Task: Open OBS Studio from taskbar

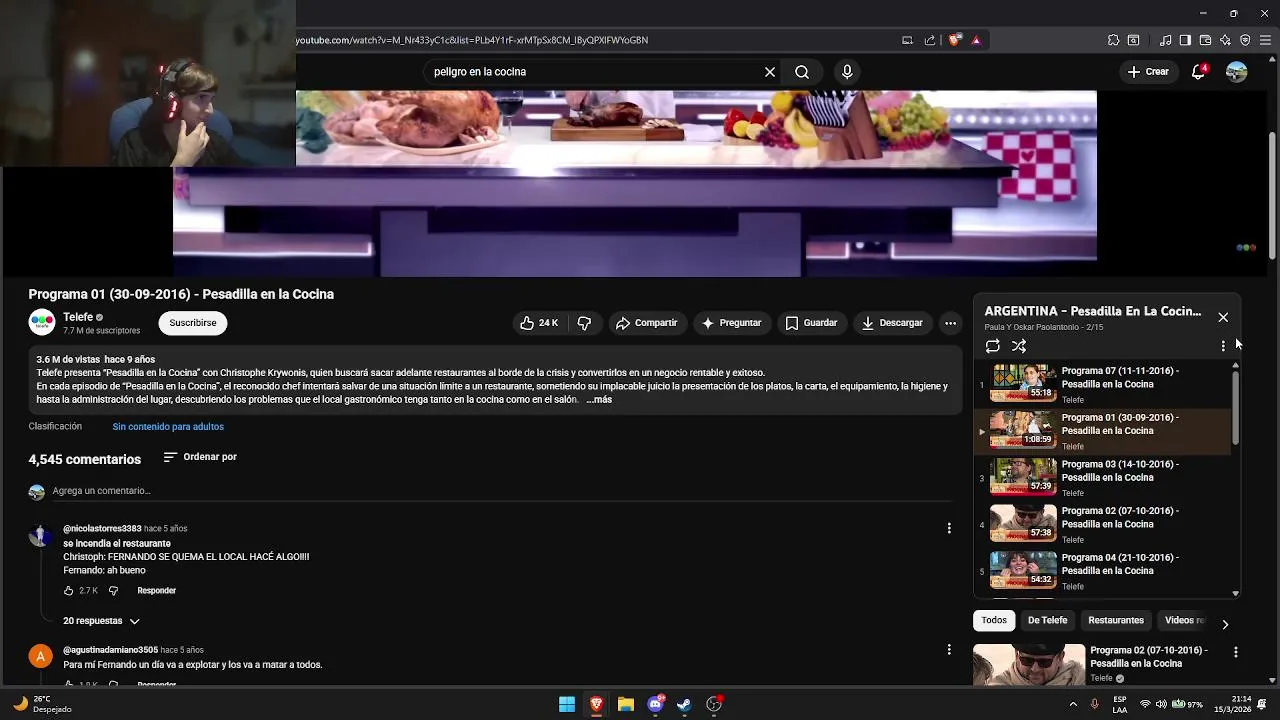Action: [714, 704]
